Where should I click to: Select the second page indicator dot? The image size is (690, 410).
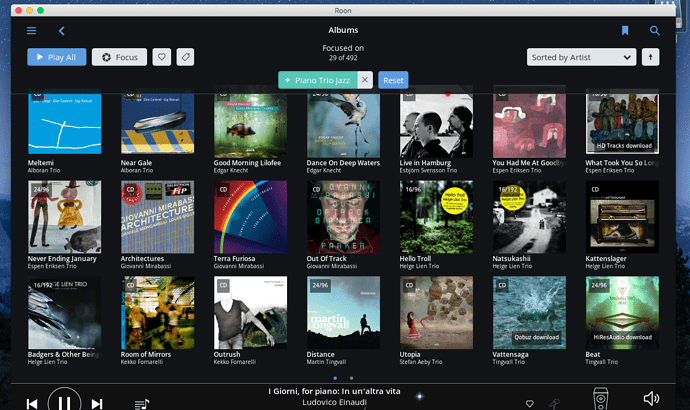click(x=351, y=378)
